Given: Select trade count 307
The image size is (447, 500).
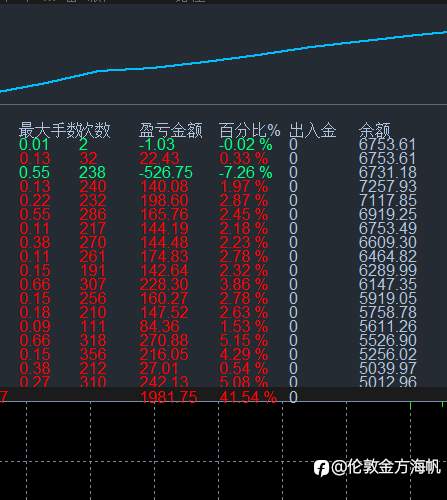Looking at the screenshot, I should (x=93, y=285).
